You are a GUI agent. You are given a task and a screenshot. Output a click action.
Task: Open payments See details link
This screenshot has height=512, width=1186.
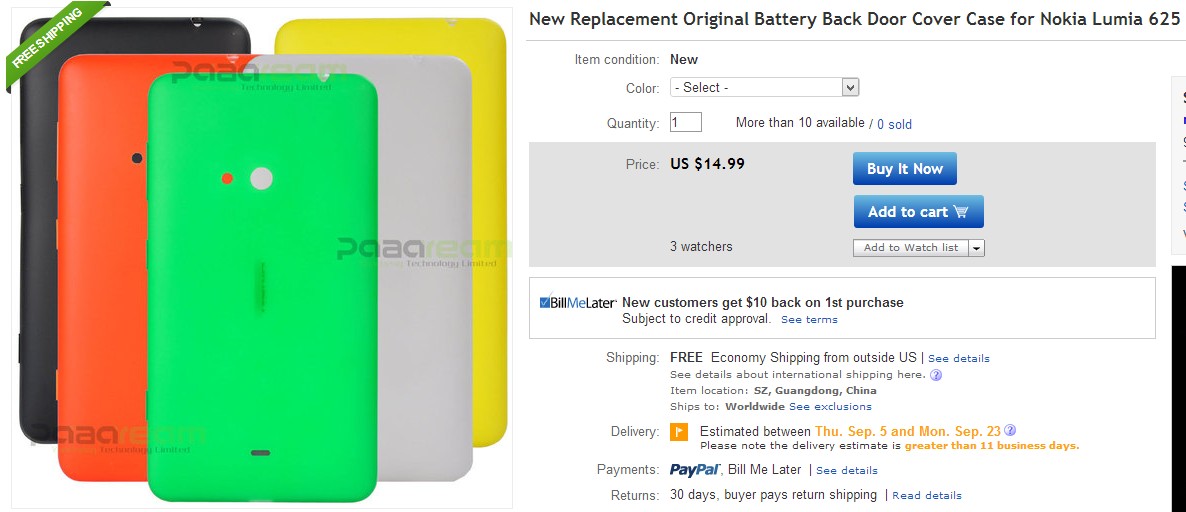pyautogui.click(x=846, y=470)
